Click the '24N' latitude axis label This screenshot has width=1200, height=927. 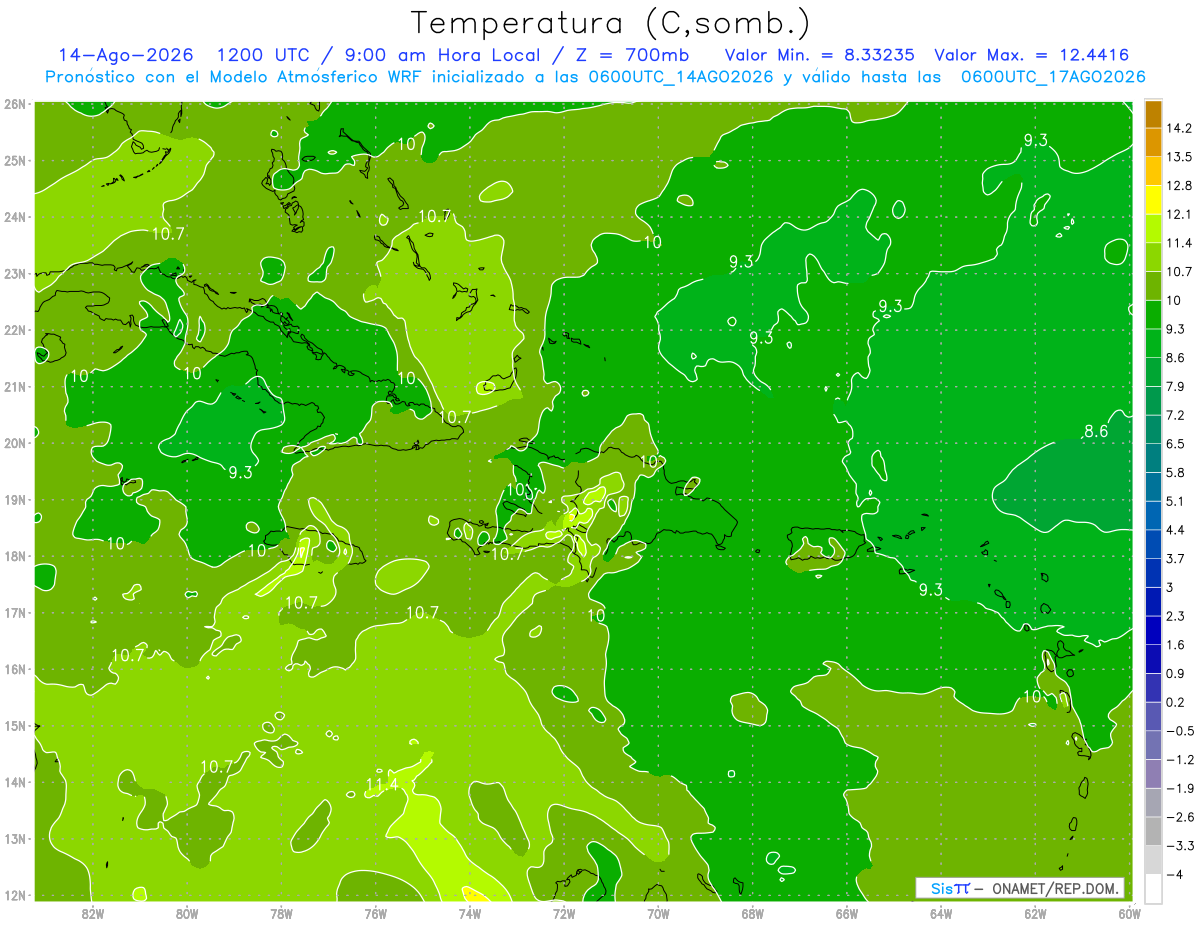coord(15,217)
